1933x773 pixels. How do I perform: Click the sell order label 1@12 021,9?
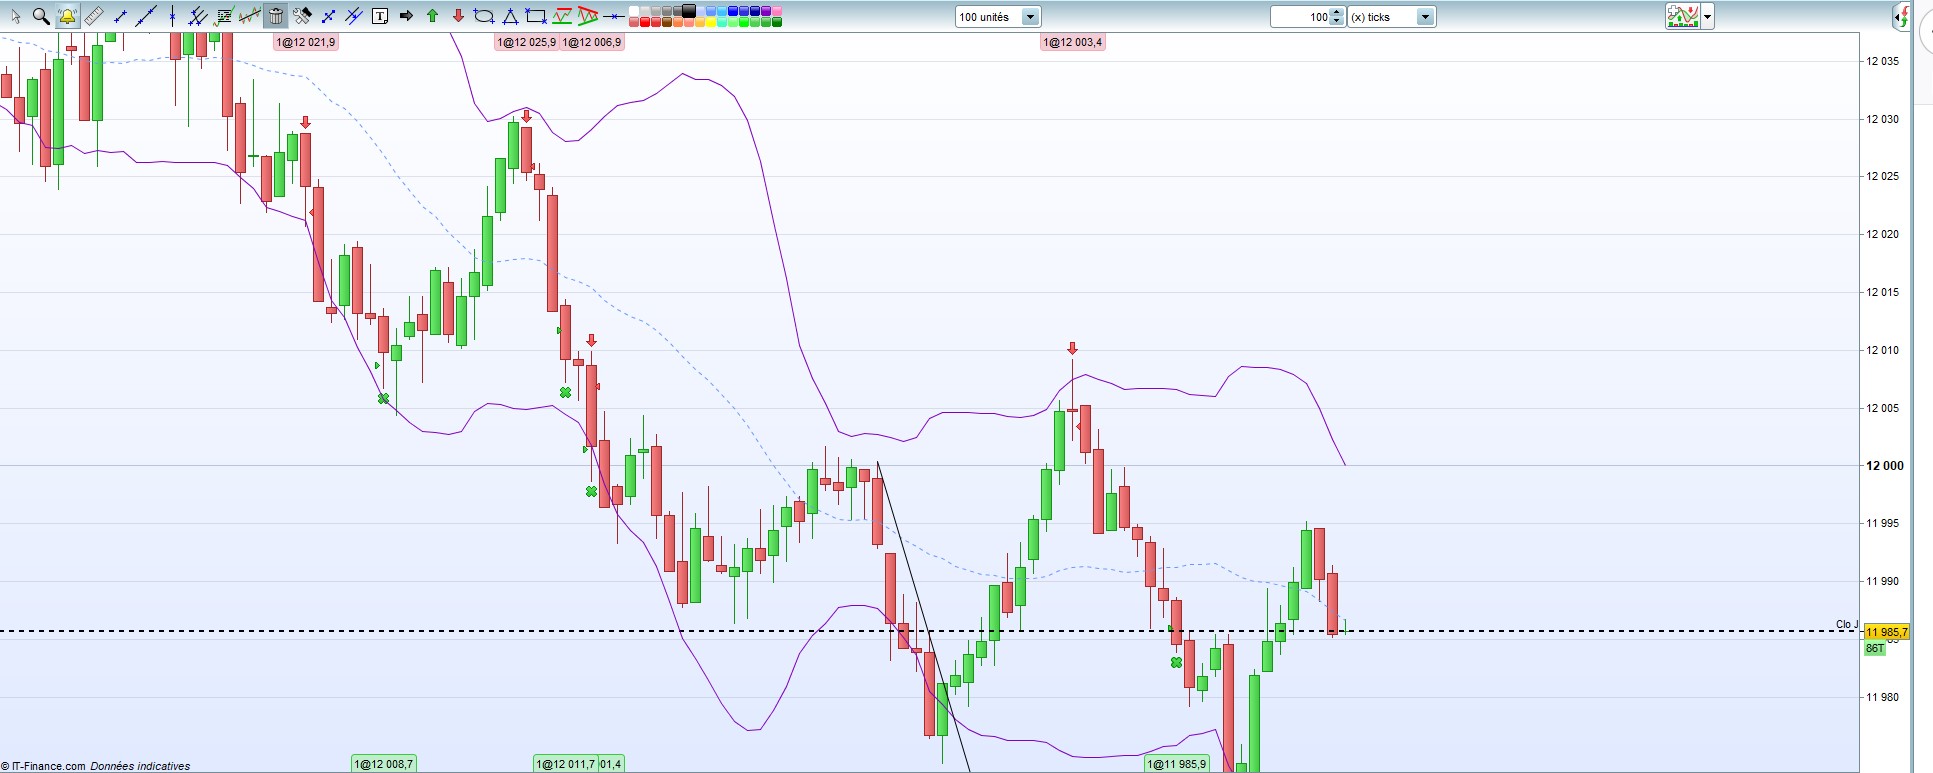pos(306,42)
